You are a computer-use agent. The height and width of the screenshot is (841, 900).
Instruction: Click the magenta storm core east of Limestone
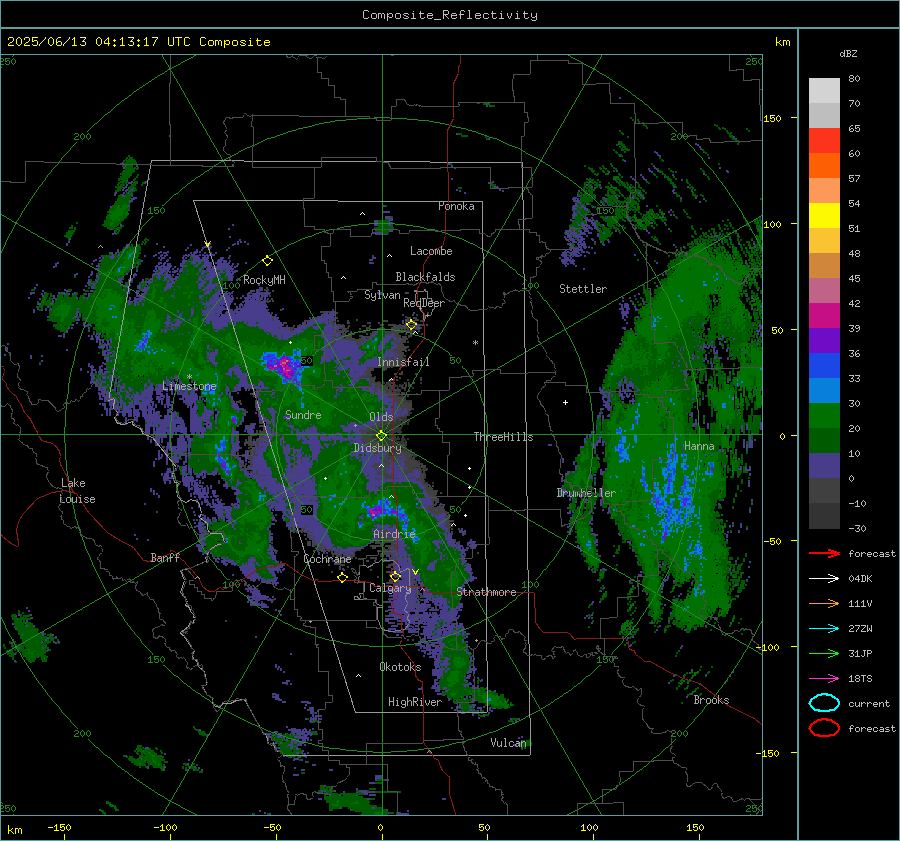(286, 366)
